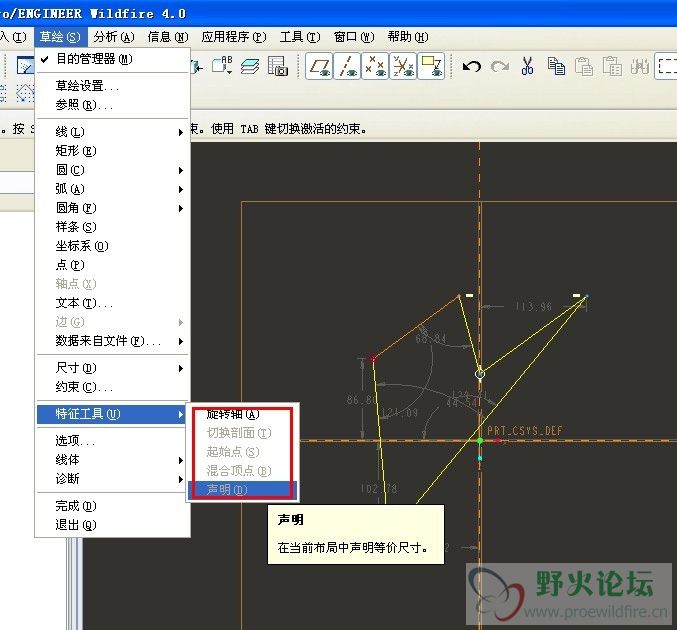Toggle constraints display icon in toolbar
Viewport: 677px width, 630px height.
pos(347,66)
